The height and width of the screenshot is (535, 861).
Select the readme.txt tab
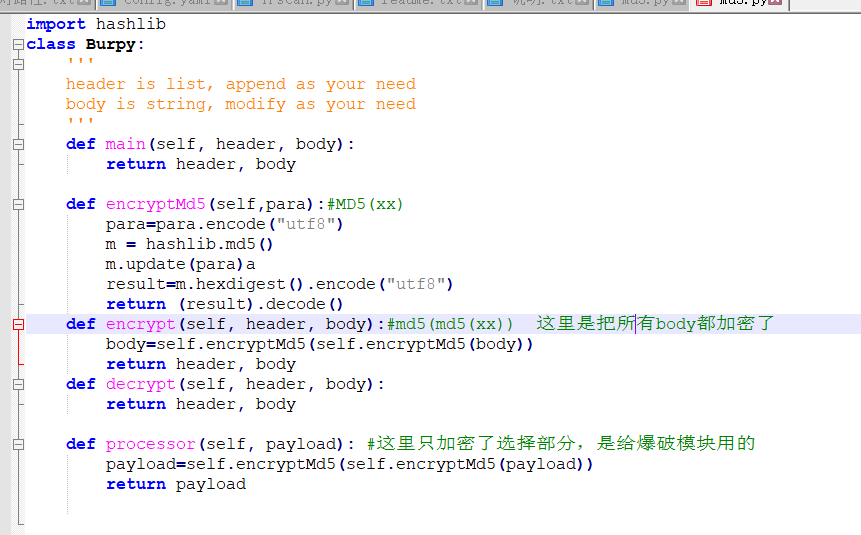pyautogui.click(x=415, y=3)
